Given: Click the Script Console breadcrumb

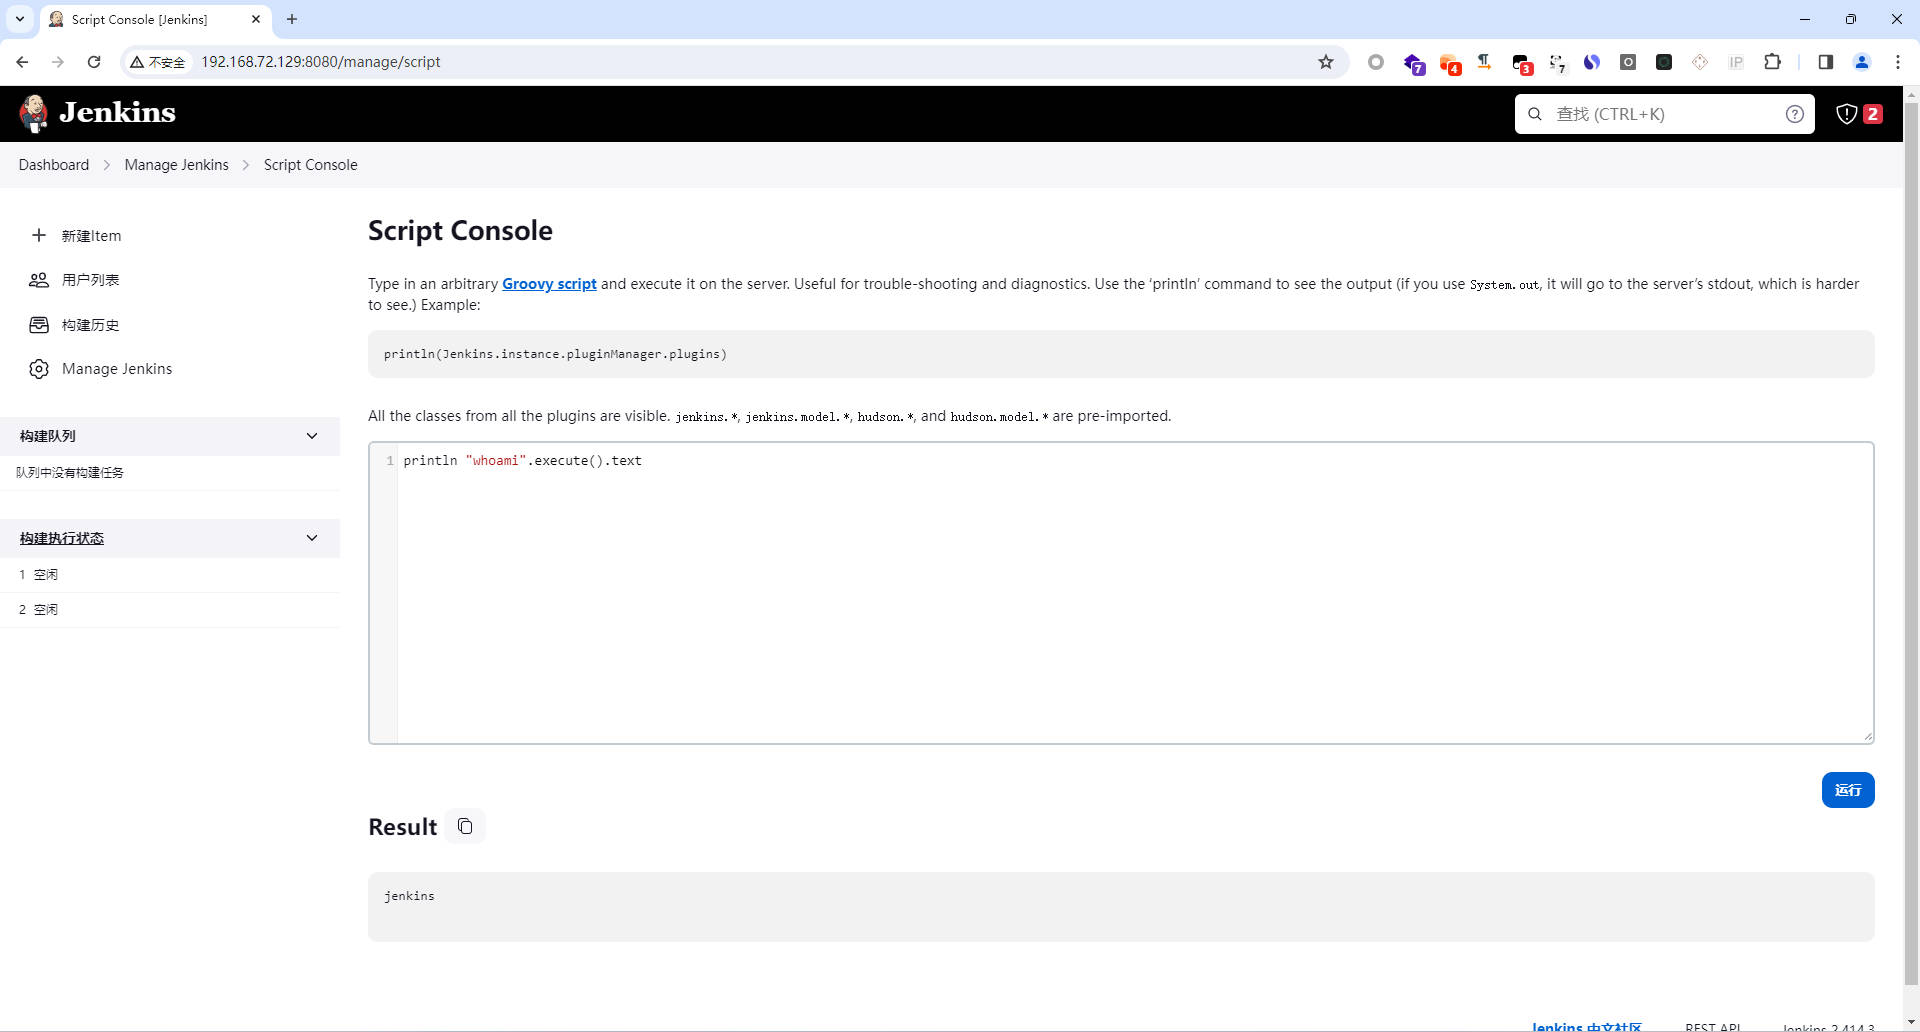Looking at the screenshot, I should (x=310, y=165).
